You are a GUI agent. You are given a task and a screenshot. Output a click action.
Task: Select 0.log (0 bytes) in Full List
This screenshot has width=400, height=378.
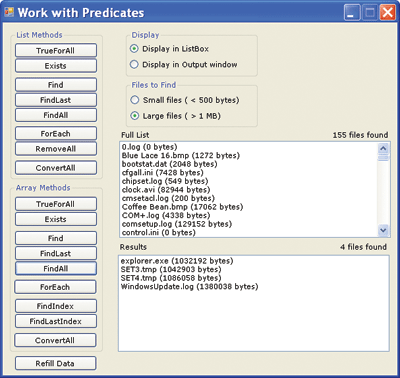pos(249,147)
